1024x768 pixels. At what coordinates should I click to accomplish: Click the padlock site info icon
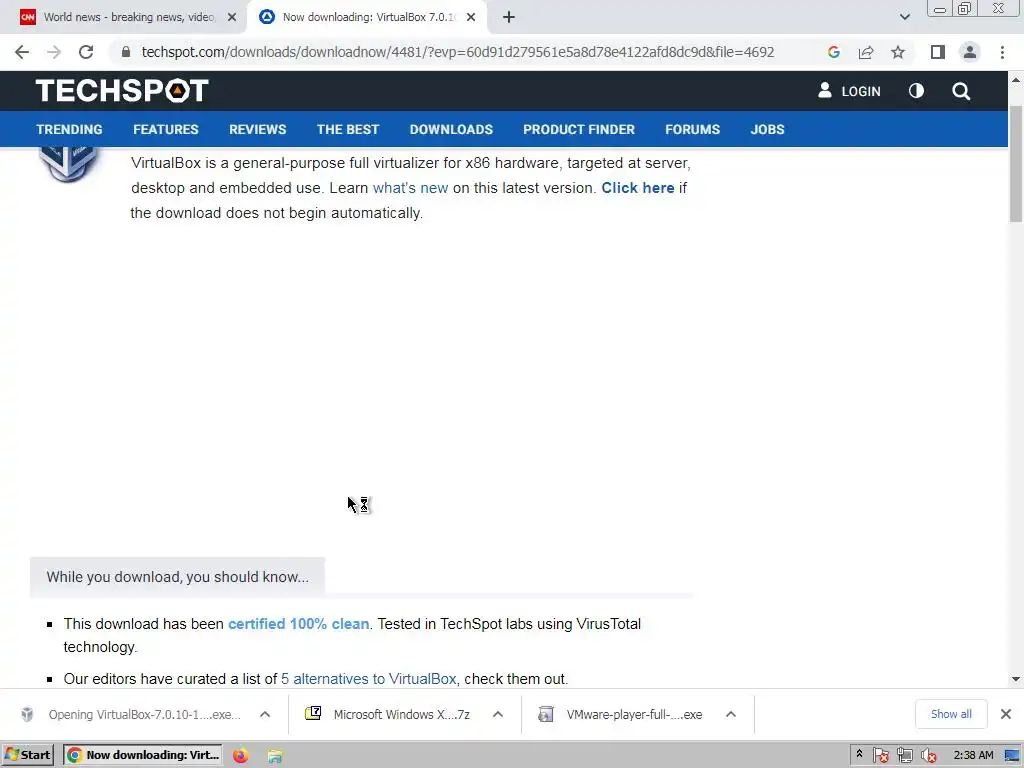126,52
